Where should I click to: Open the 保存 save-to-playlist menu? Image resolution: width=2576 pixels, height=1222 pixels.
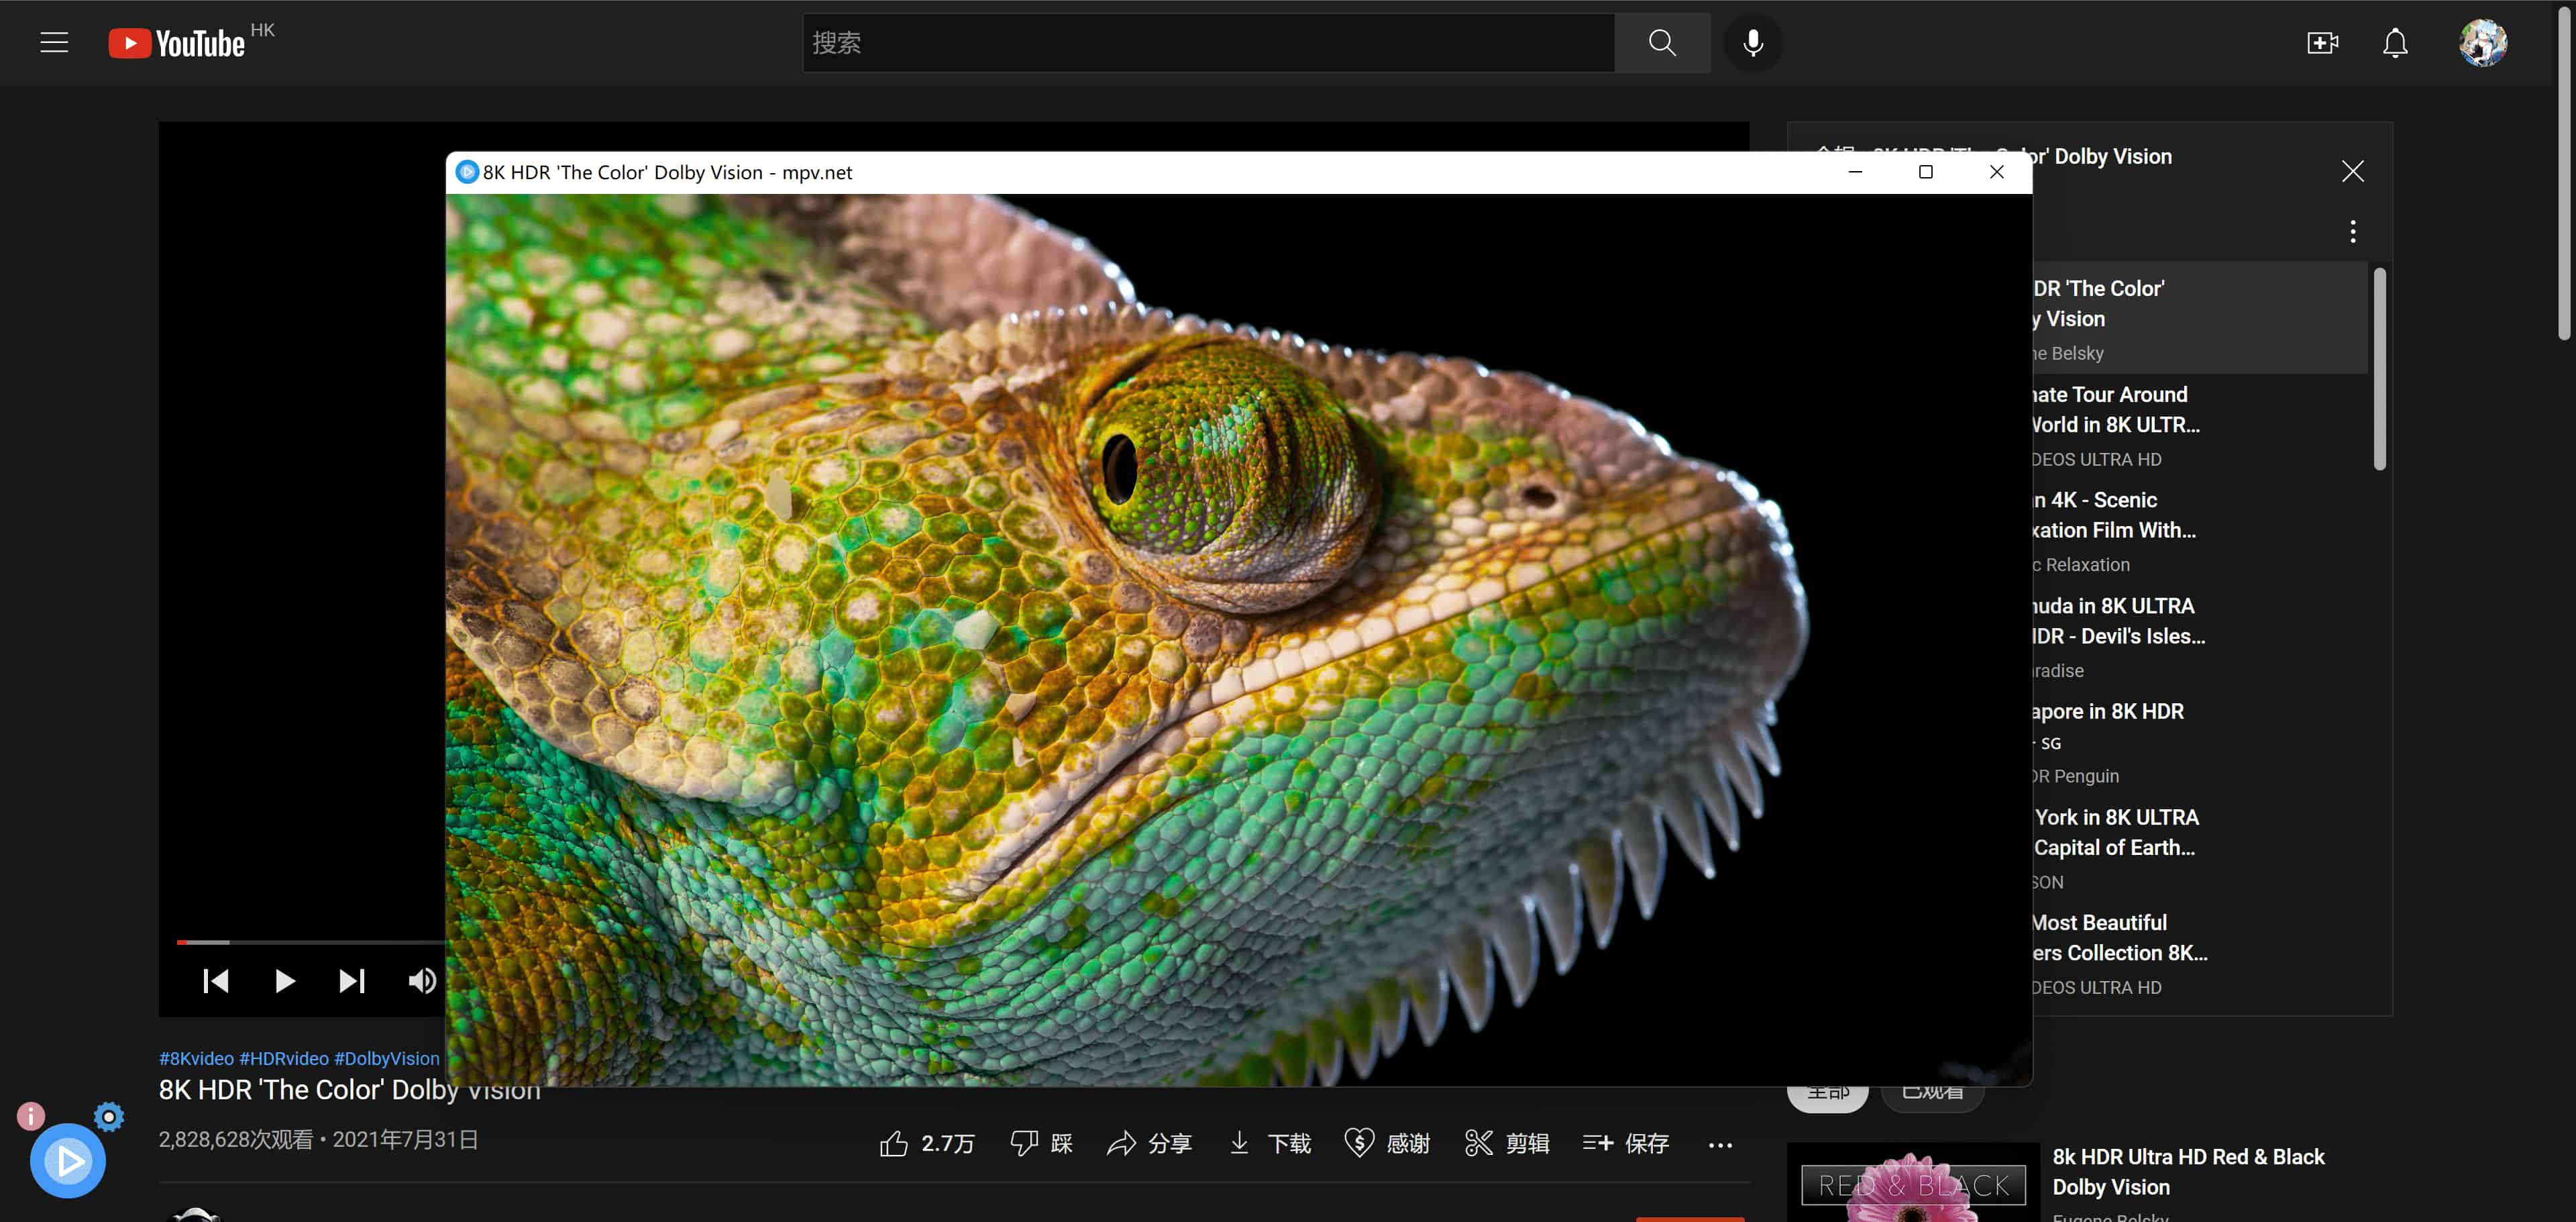coord(1626,1143)
